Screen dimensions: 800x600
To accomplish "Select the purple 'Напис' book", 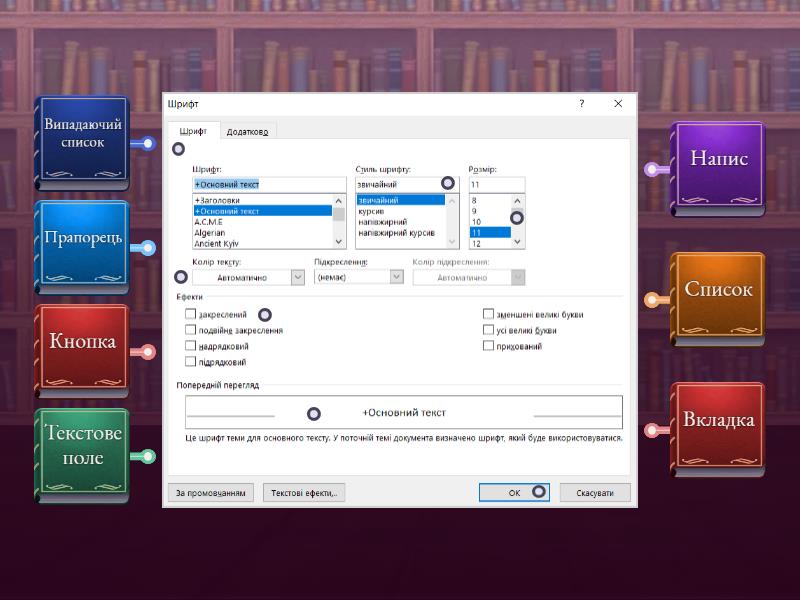I will 718,160.
